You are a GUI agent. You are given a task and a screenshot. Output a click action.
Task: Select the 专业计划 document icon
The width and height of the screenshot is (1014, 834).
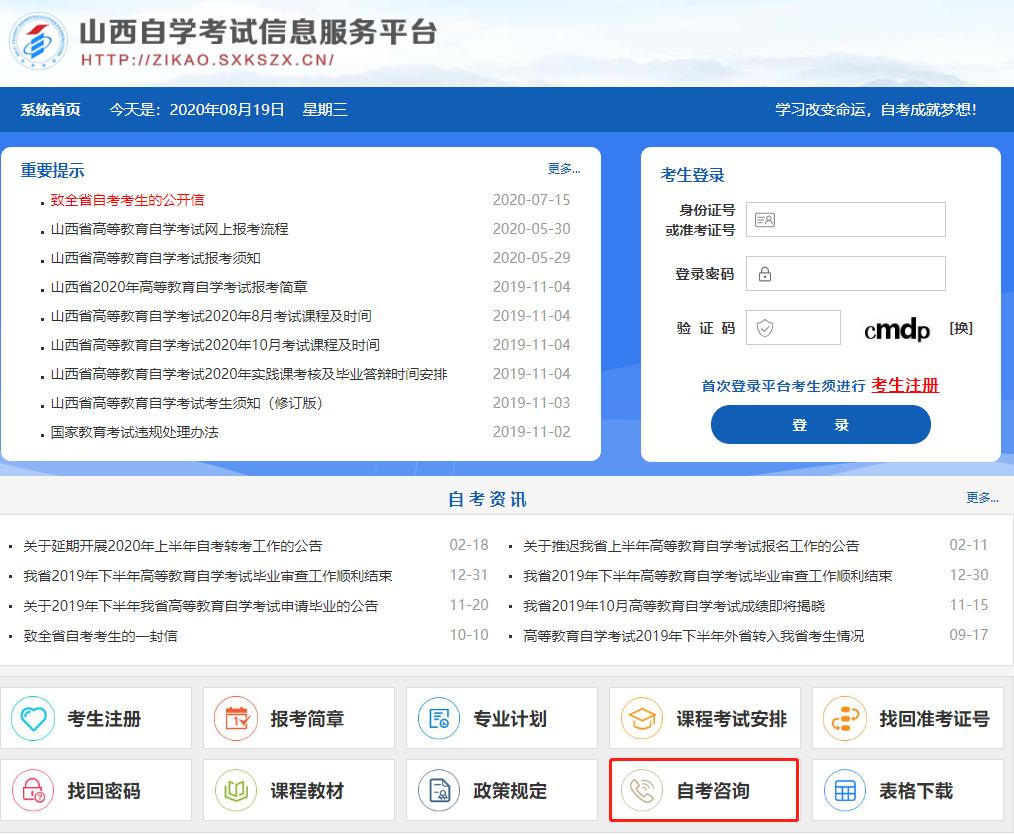pyautogui.click(x=439, y=717)
